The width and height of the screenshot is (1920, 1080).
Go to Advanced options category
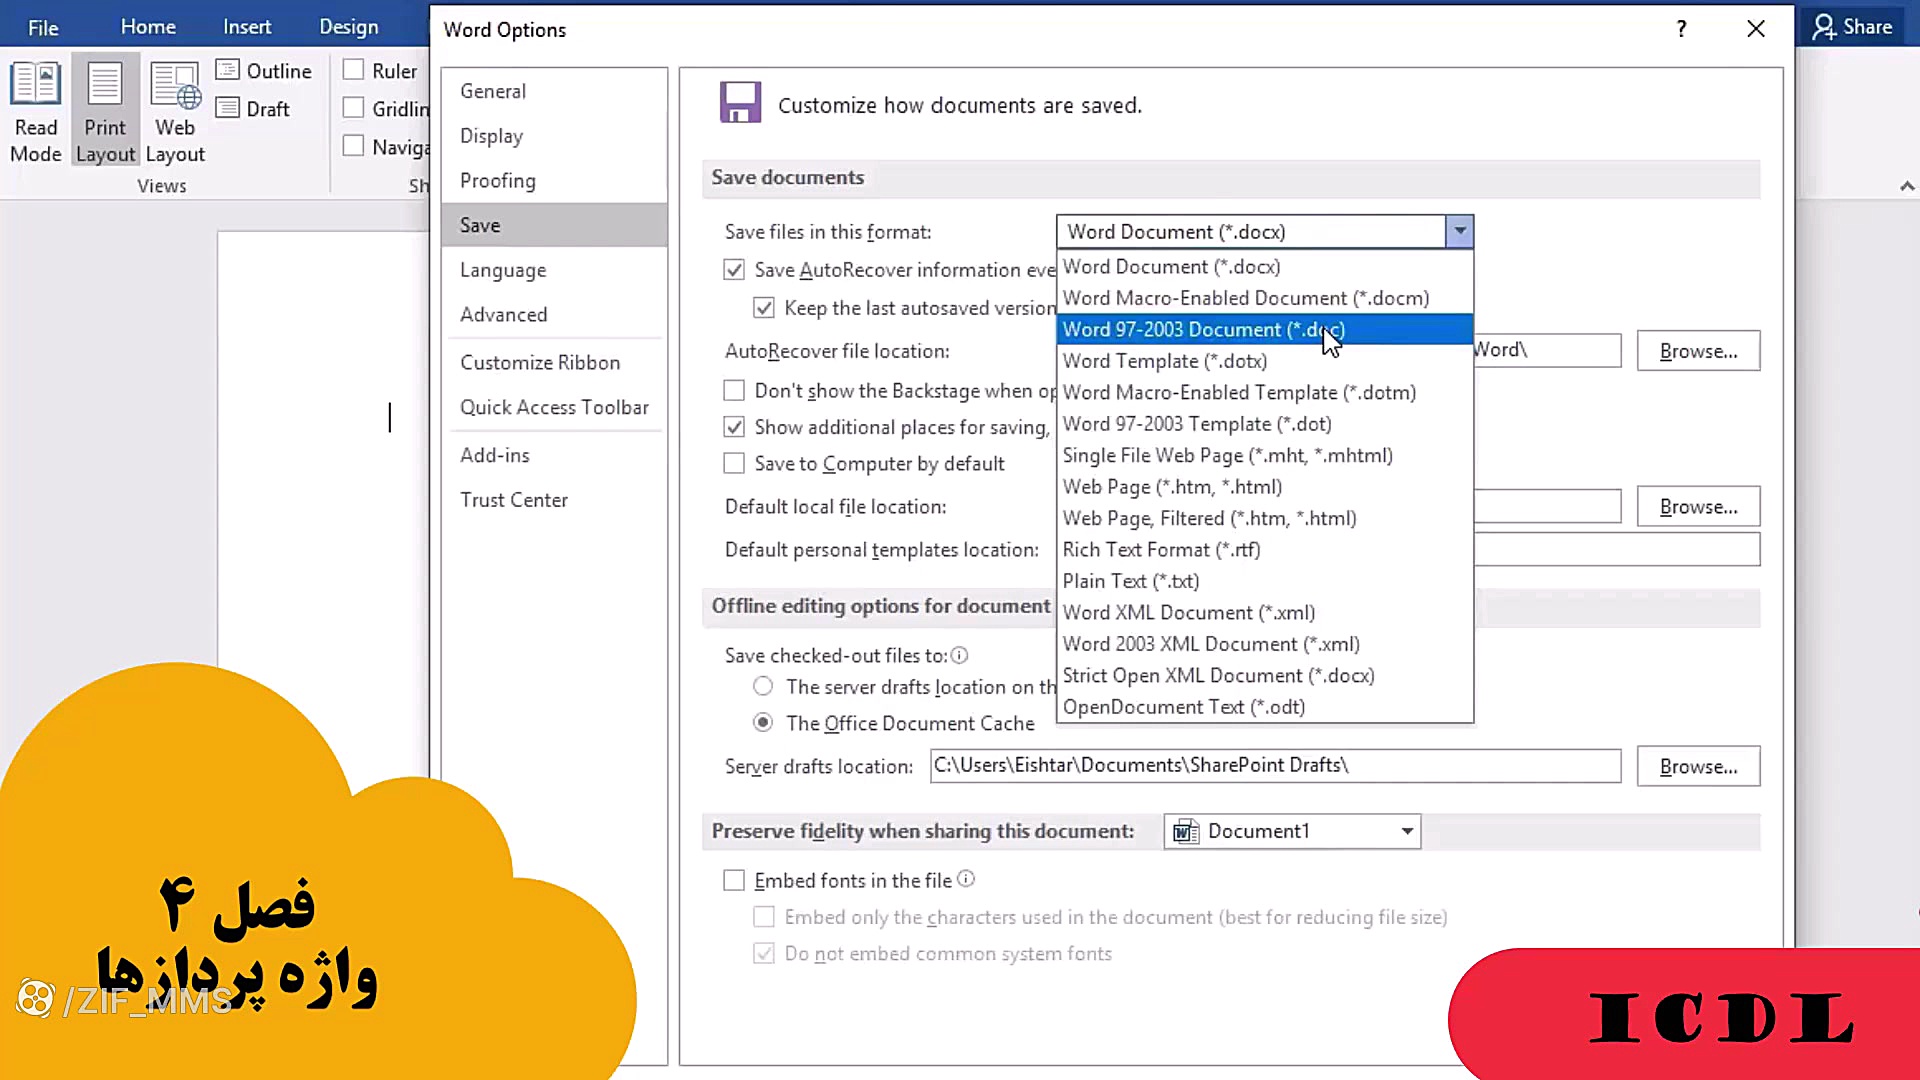[x=554, y=315]
